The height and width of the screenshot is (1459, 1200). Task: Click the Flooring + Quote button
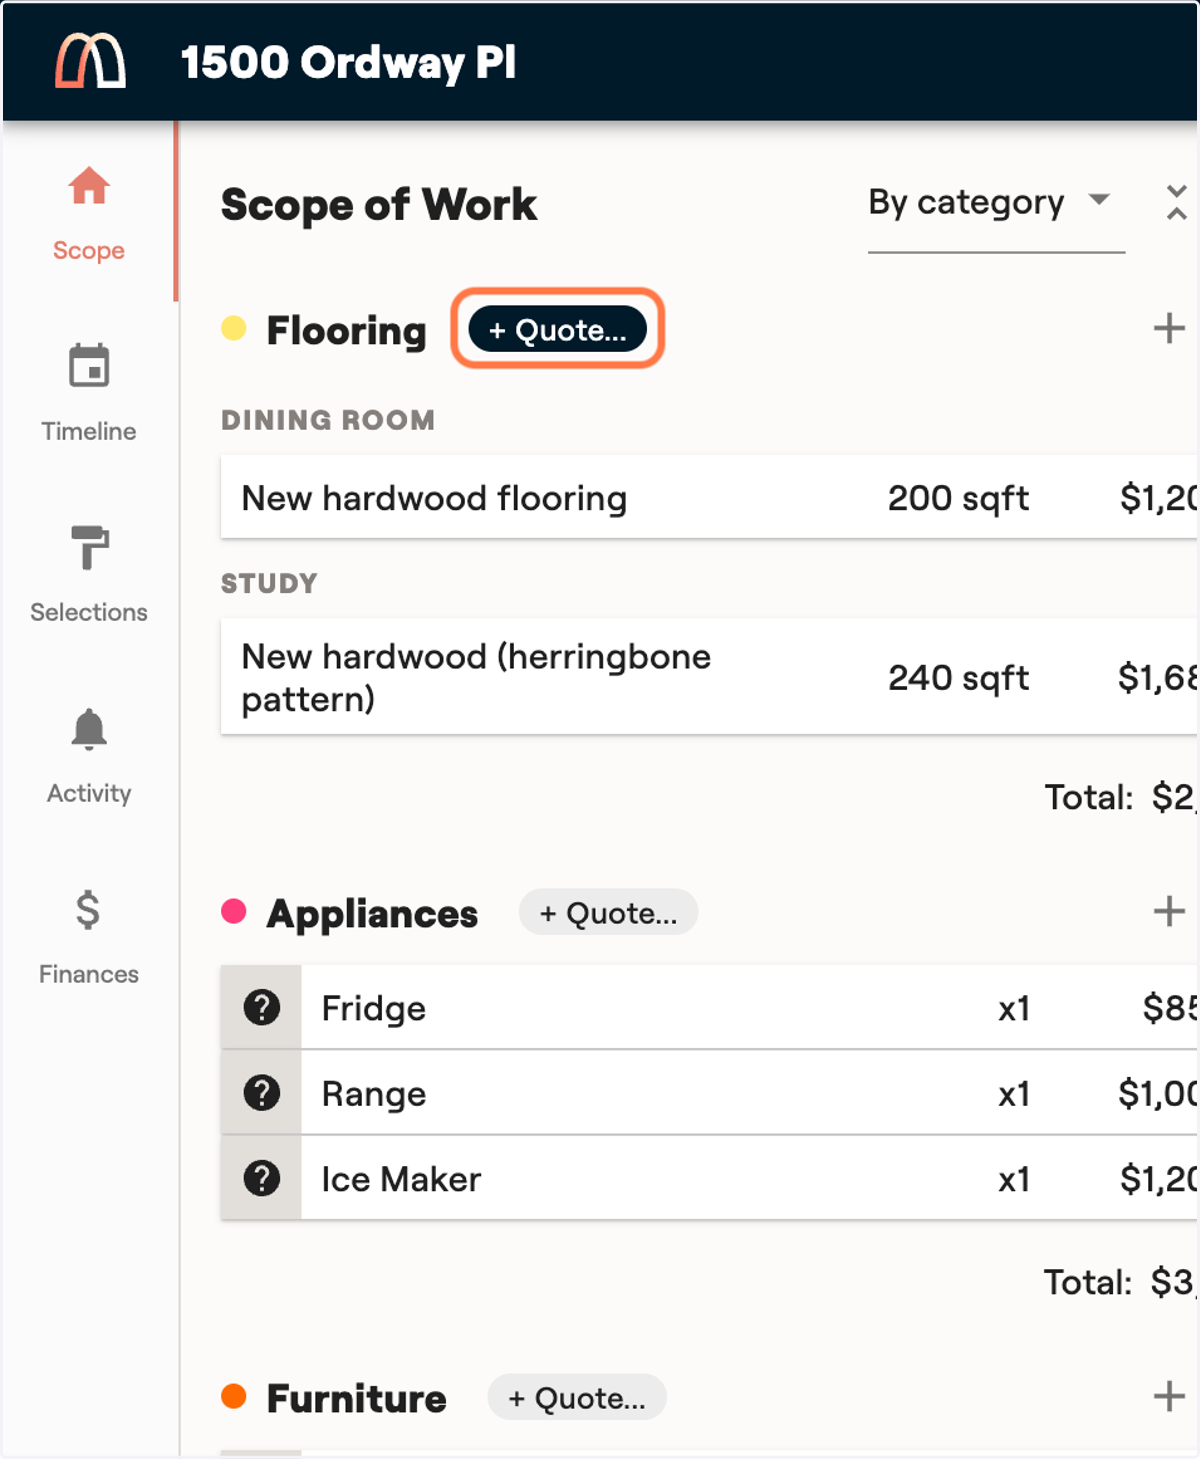point(557,329)
